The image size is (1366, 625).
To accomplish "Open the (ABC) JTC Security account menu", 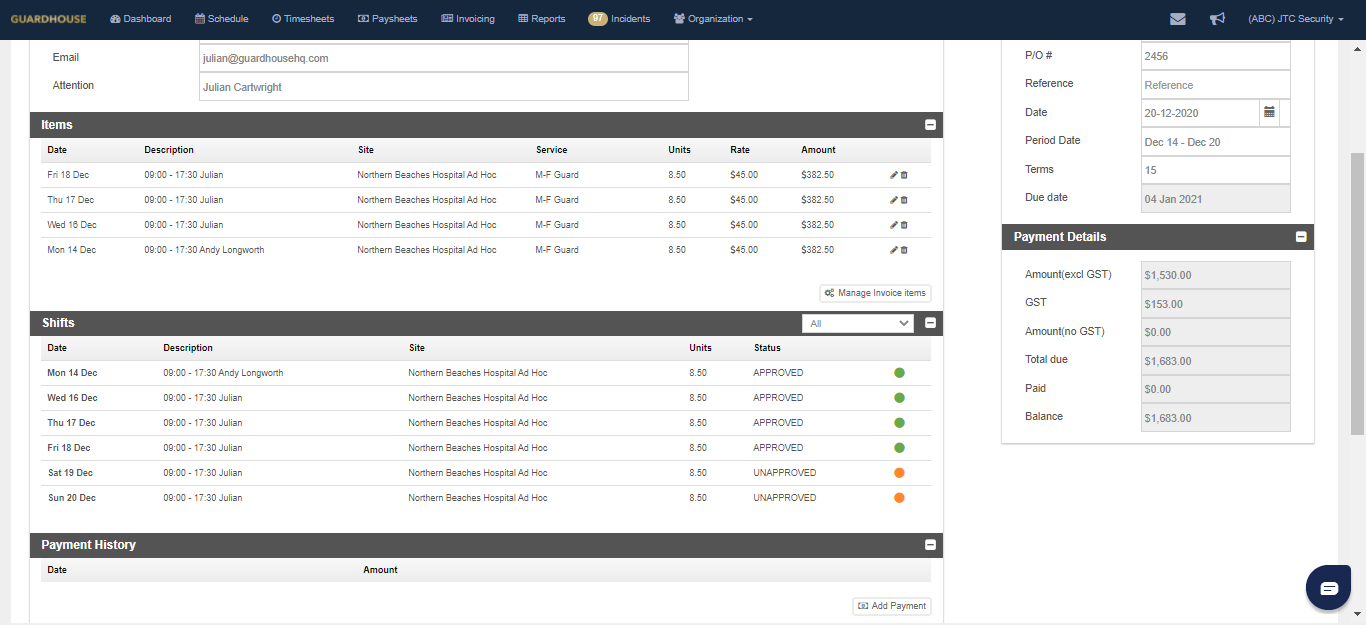I will click(x=1296, y=19).
